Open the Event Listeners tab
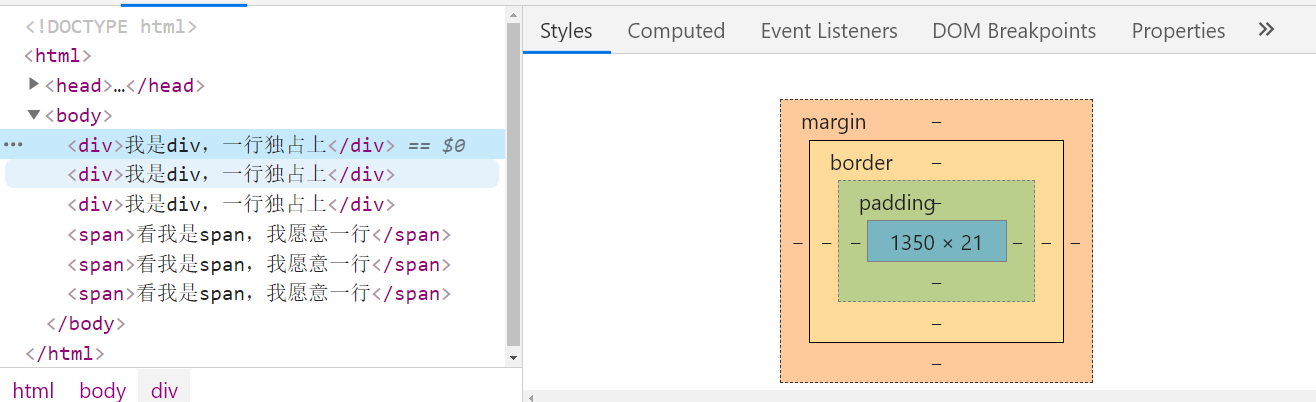This screenshot has height=402, width=1316. tap(829, 31)
